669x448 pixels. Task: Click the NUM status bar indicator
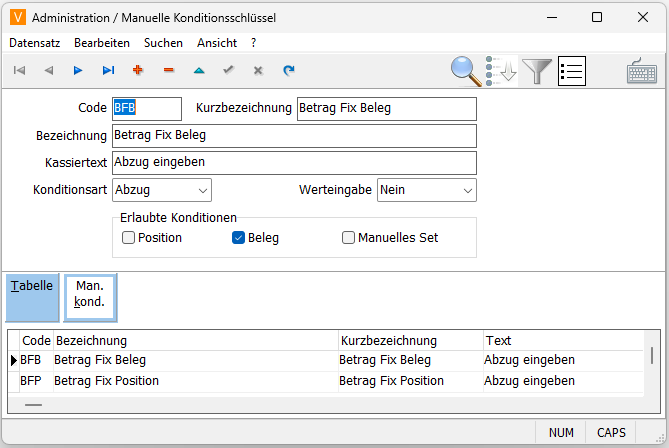point(561,433)
